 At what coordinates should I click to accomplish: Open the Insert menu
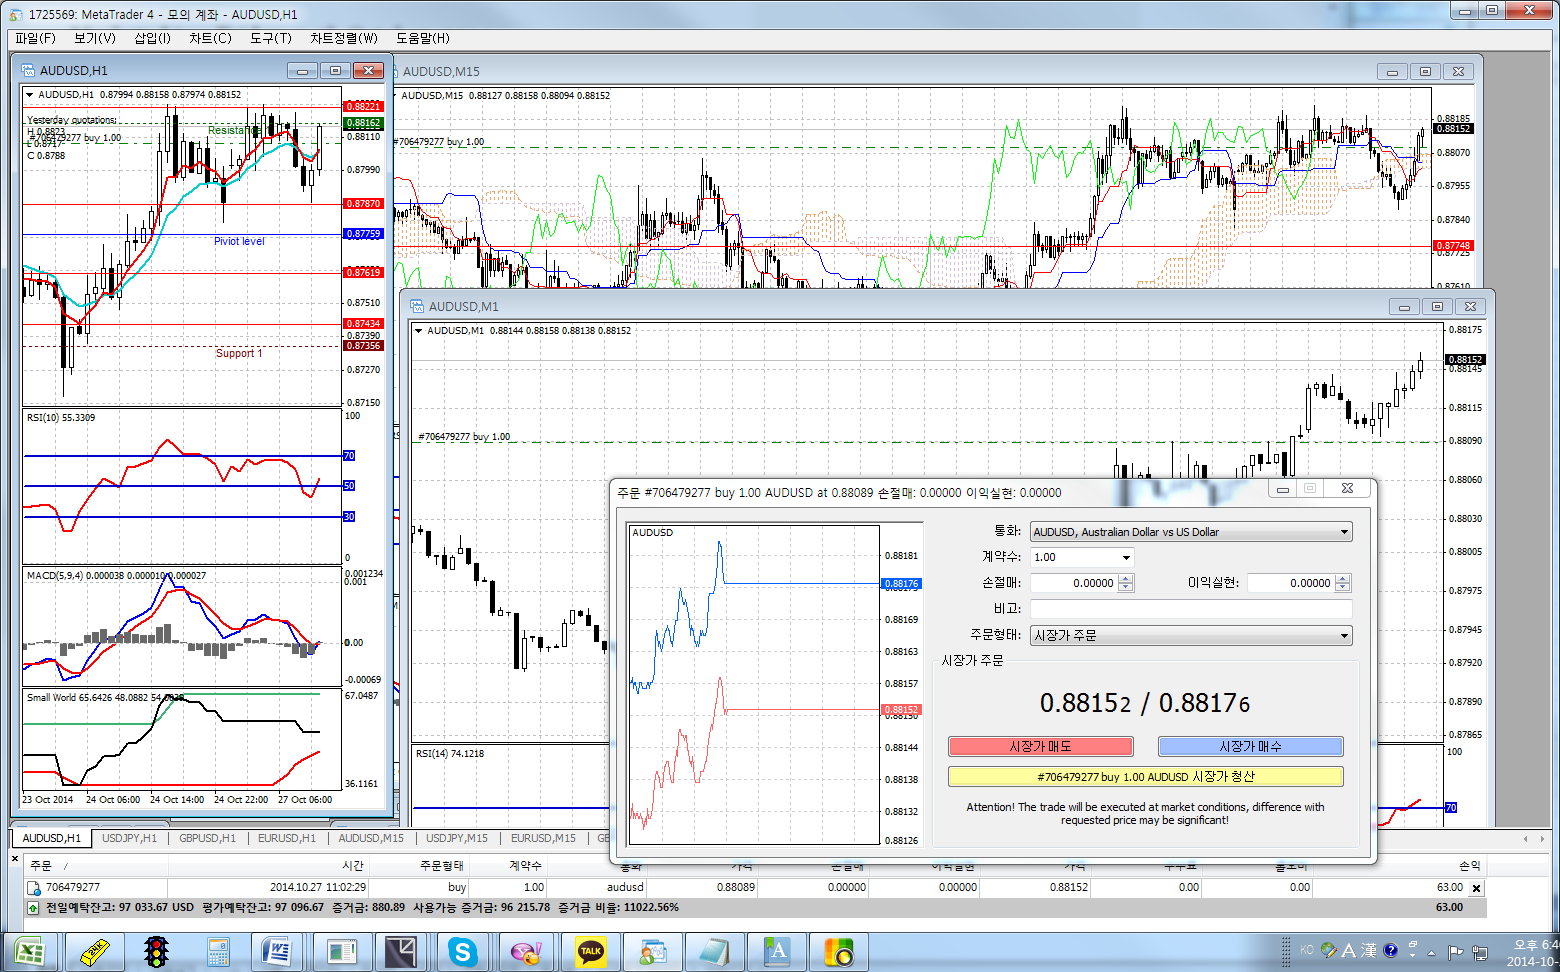152,38
